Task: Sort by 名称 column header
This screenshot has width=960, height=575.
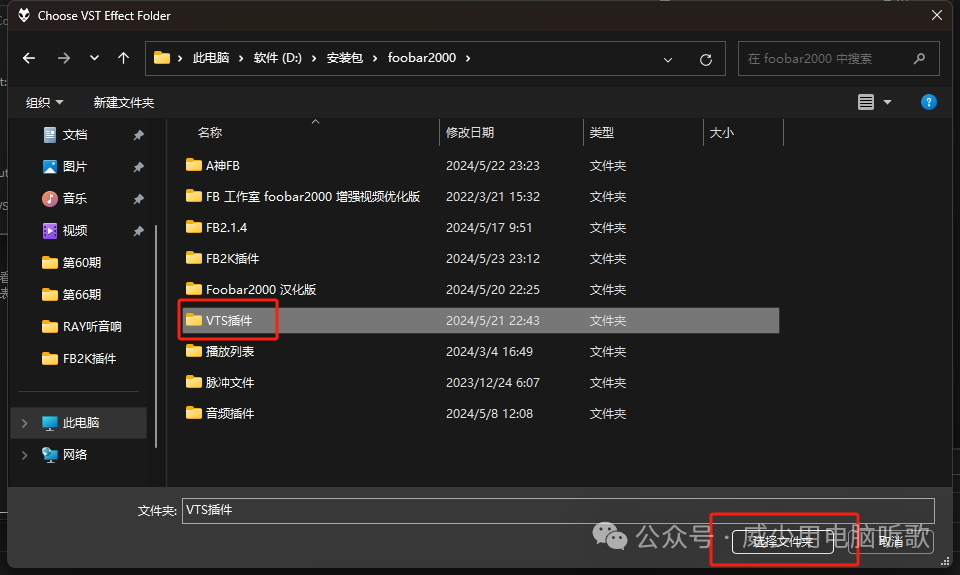Action: (x=210, y=132)
